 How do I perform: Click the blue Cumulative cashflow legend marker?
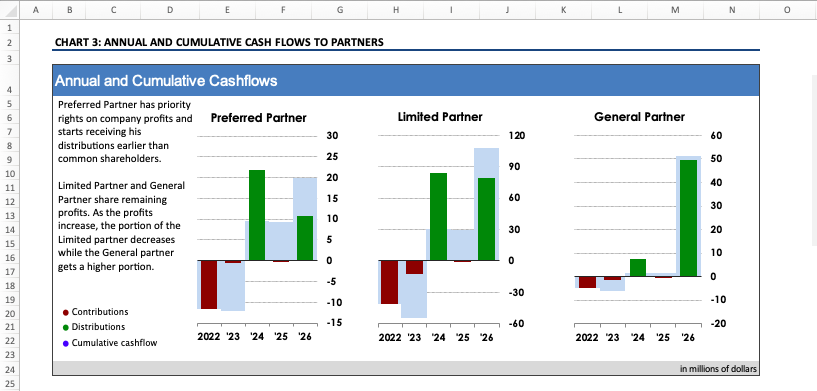66,343
